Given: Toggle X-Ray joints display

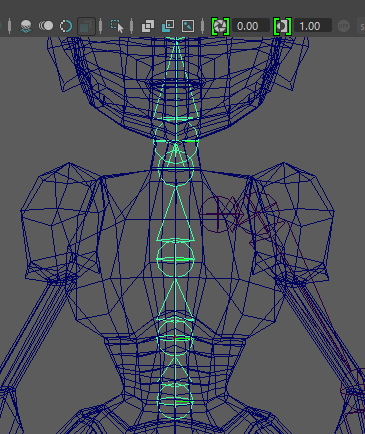Looking at the screenshot, I should tap(188, 26).
